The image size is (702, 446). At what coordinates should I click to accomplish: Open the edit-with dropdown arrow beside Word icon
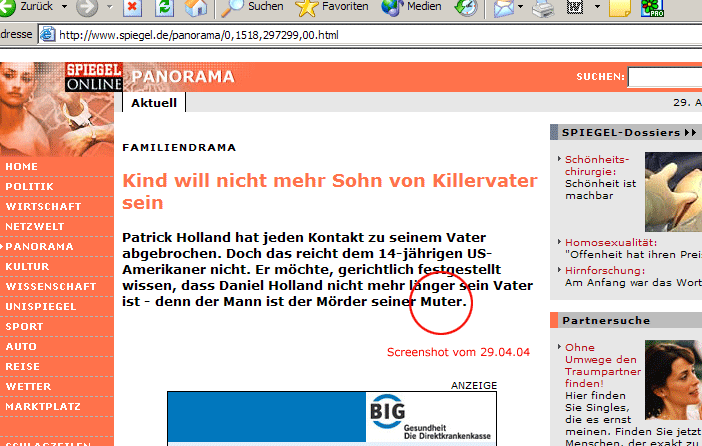tap(597, 7)
